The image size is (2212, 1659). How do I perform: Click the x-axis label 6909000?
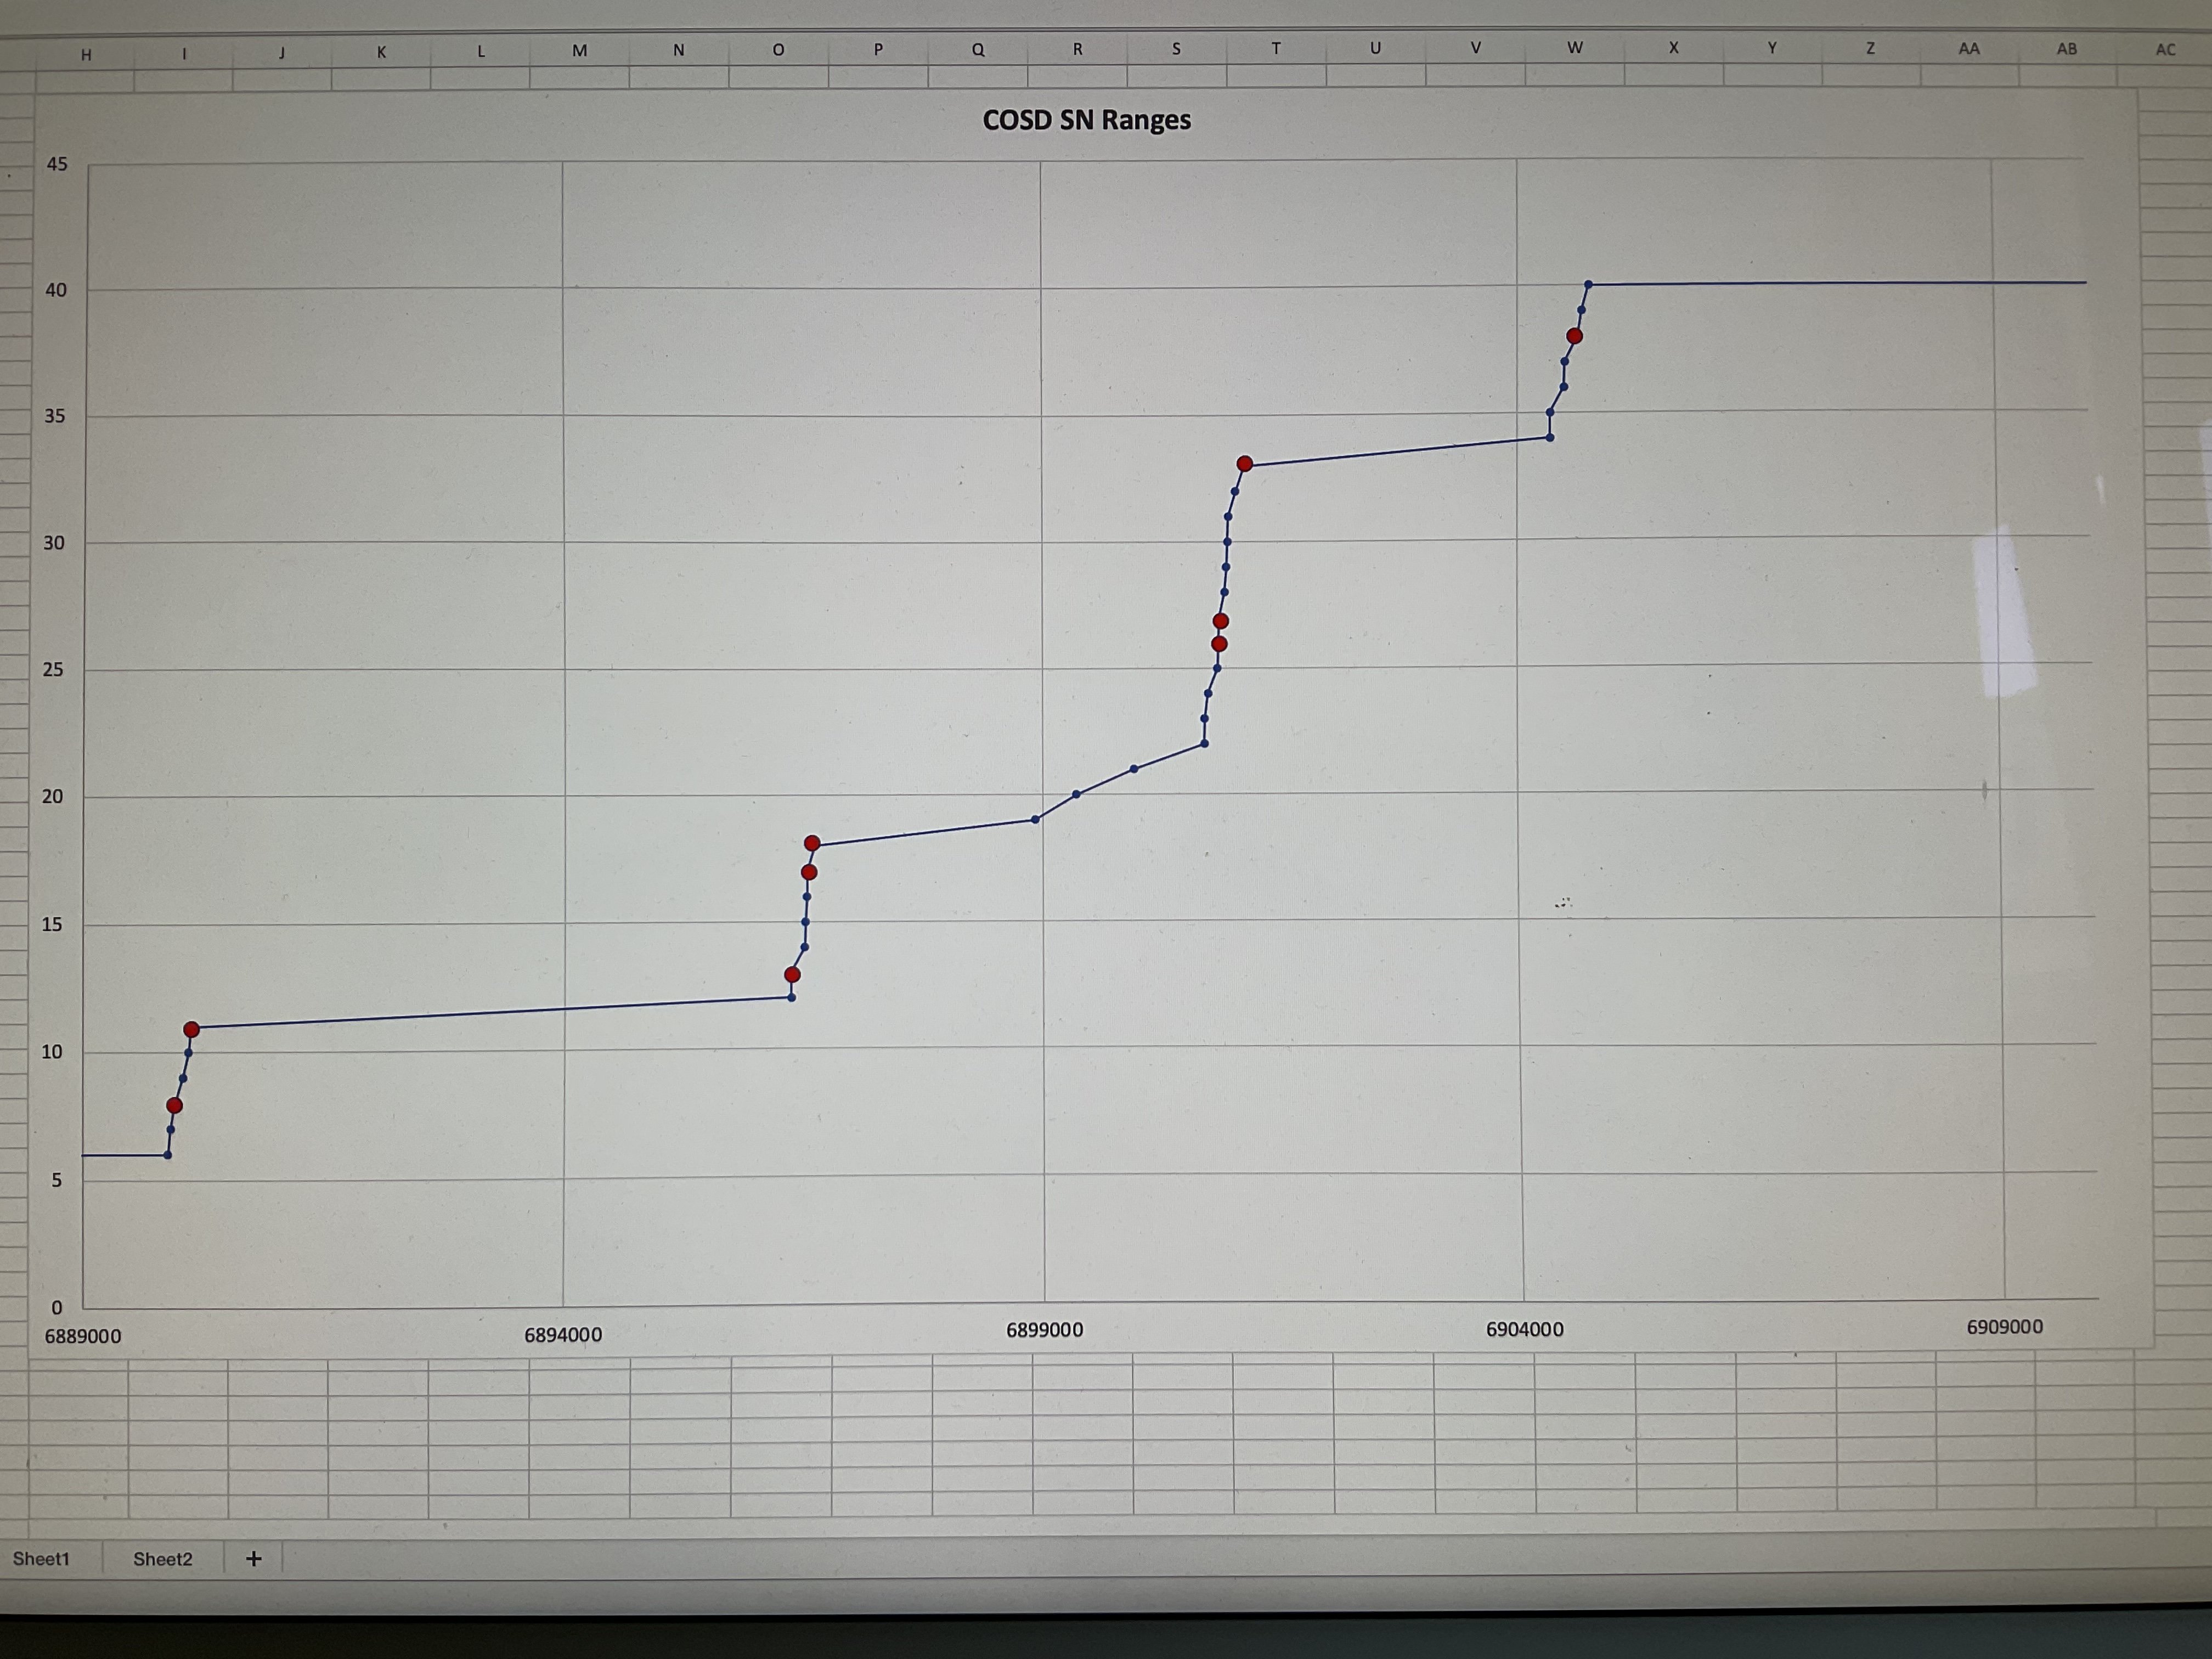click(2004, 1327)
